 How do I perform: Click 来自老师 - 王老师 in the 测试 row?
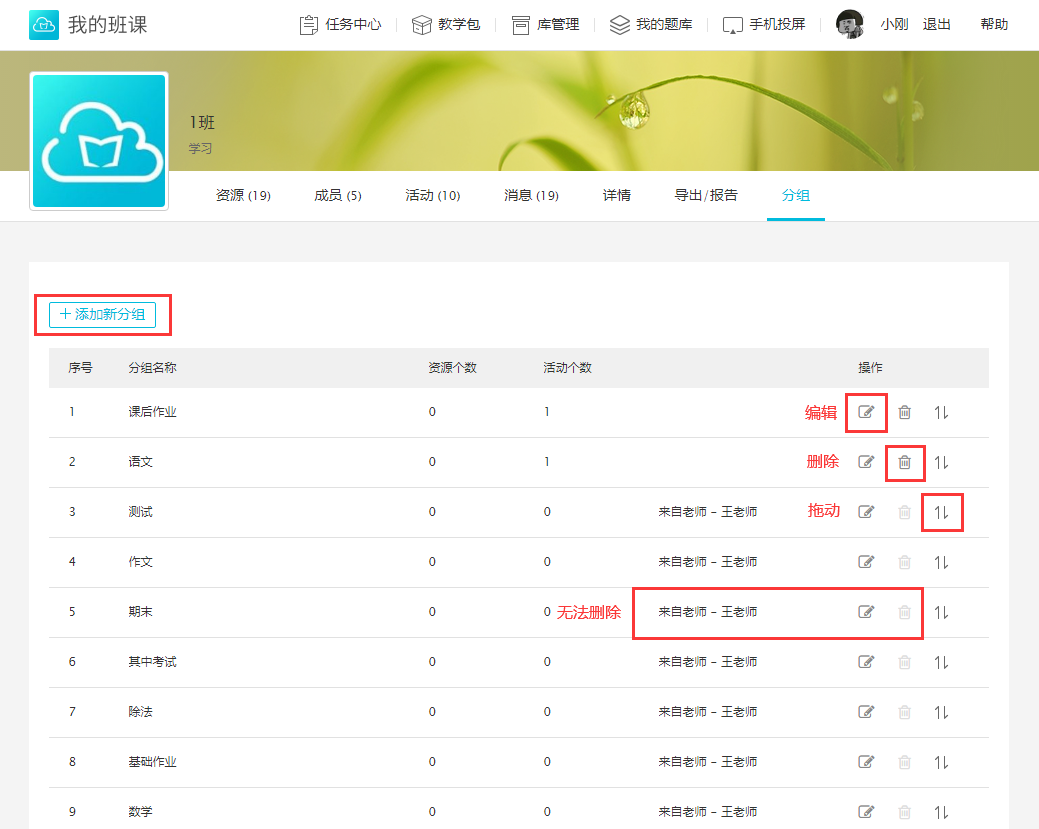tap(708, 512)
